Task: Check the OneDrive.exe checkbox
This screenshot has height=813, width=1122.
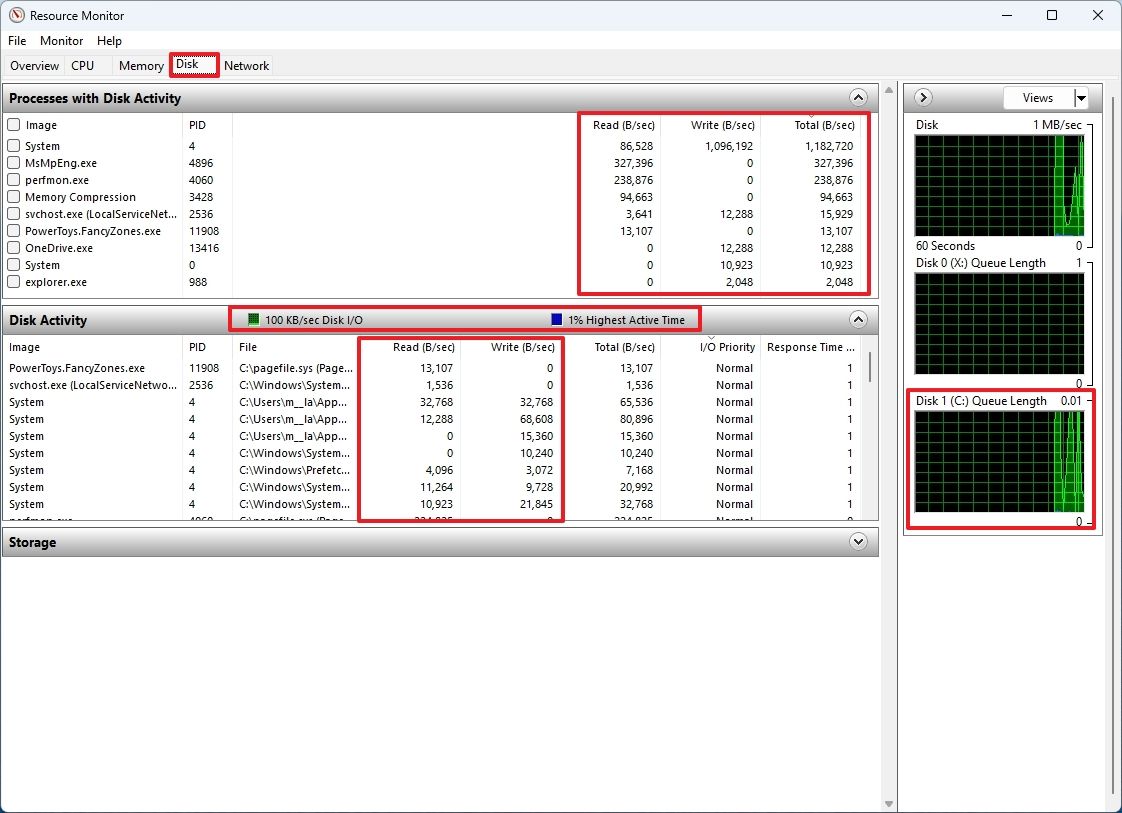Action: pos(13,247)
